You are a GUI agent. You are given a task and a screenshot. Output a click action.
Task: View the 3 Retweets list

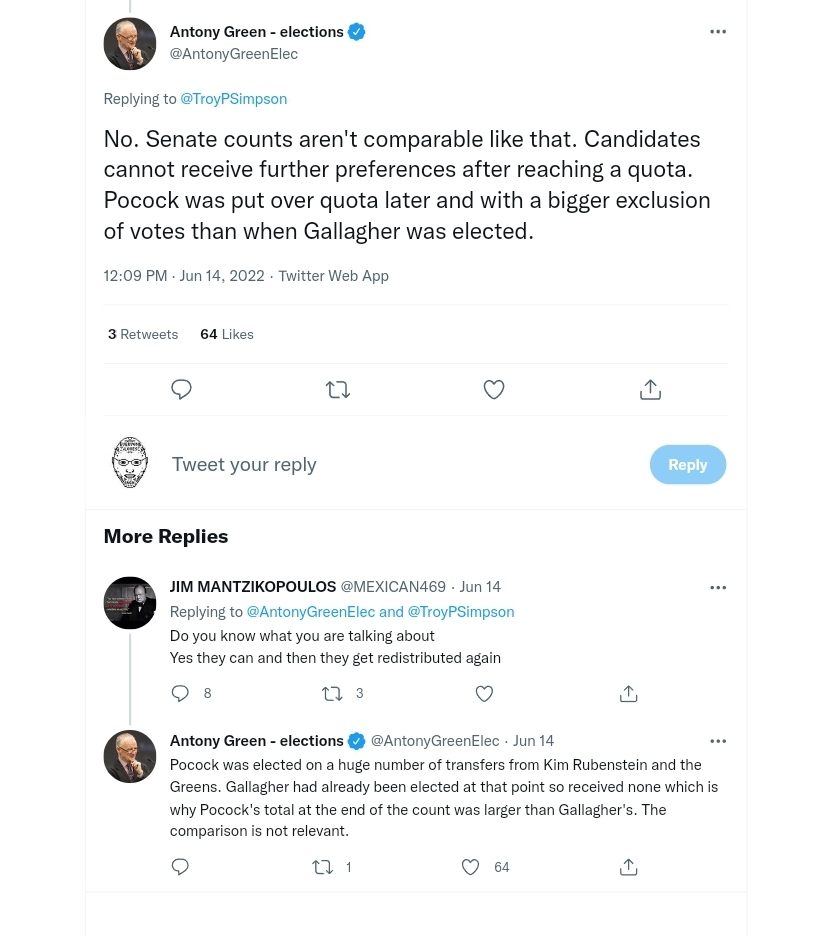tap(143, 334)
